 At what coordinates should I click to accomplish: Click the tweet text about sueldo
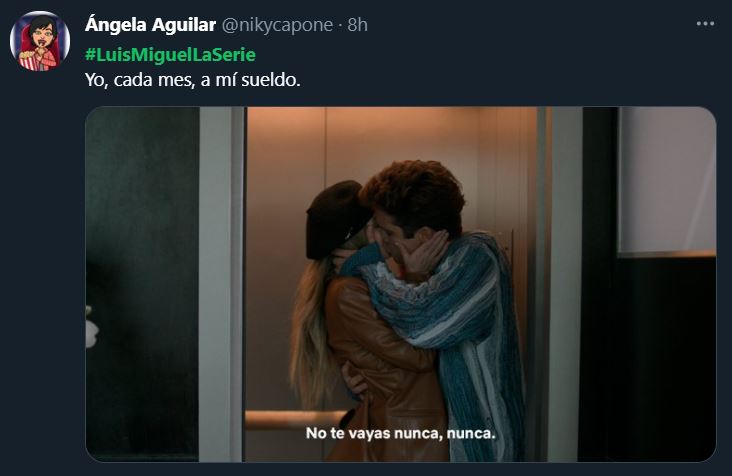click(x=193, y=80)
